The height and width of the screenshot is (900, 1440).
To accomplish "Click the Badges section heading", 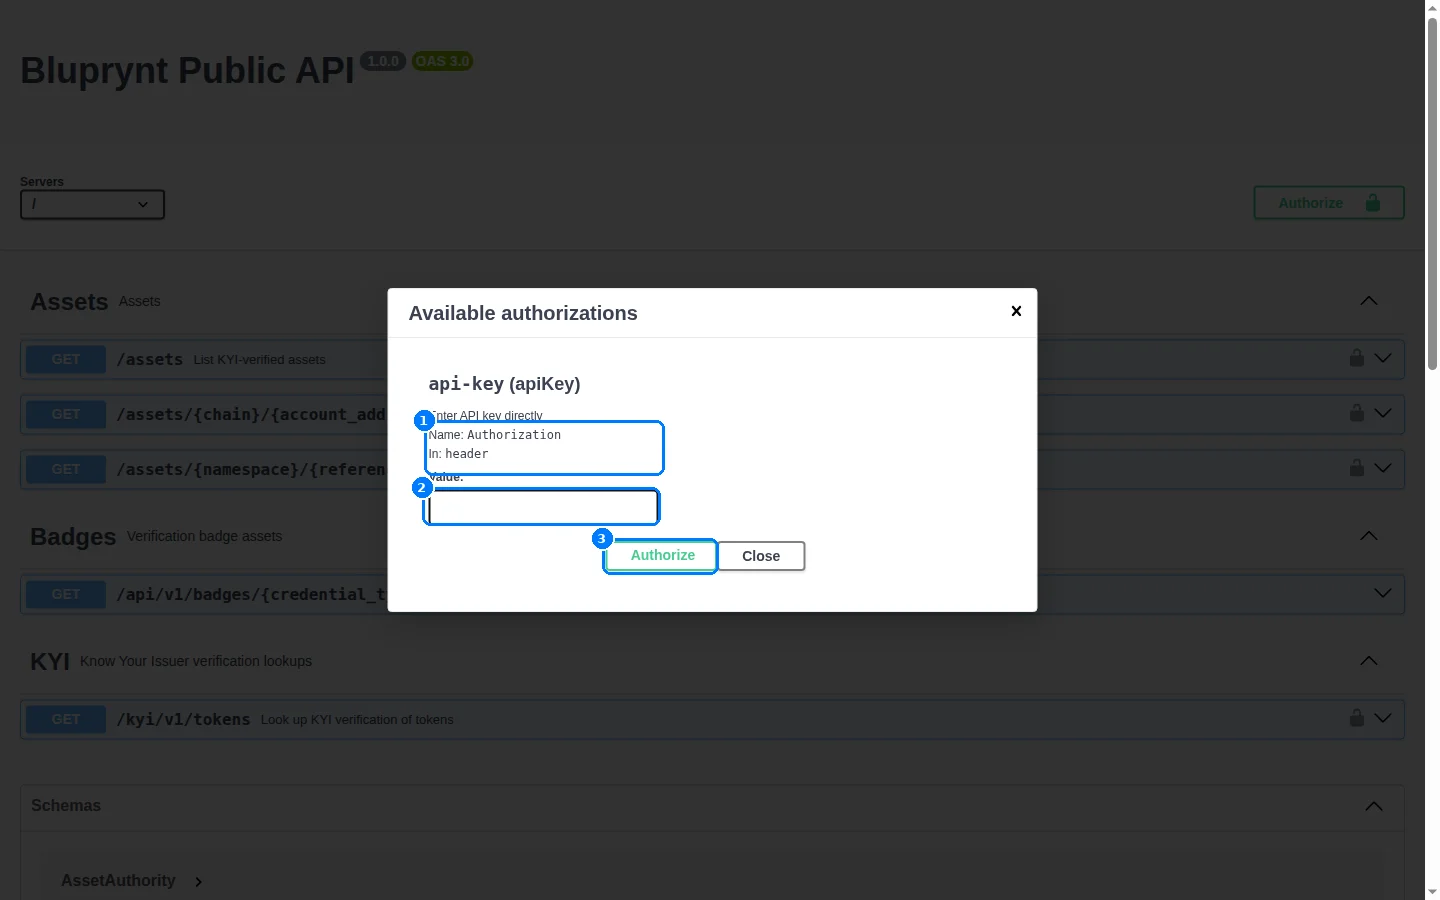I will [73, 537].
